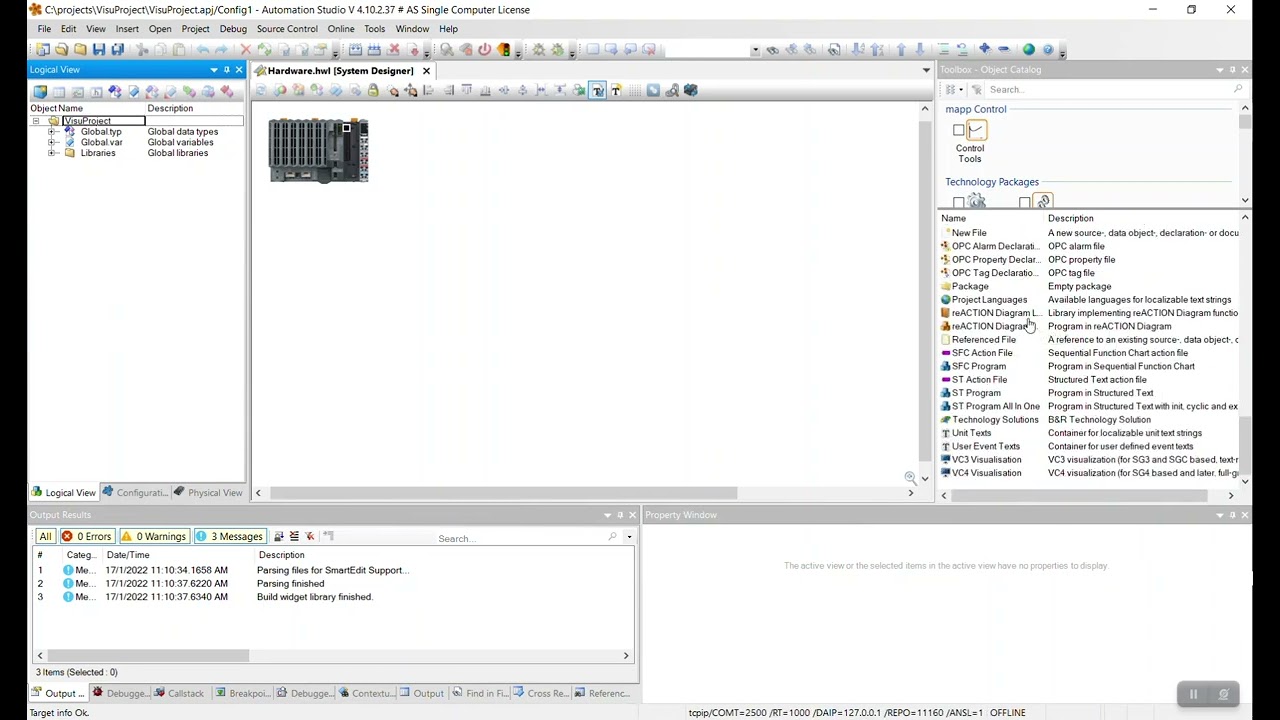Viewport: 1280px width, 720px height.
Task: Click the traffic light status icon
Action: click(x=503, y=49)
